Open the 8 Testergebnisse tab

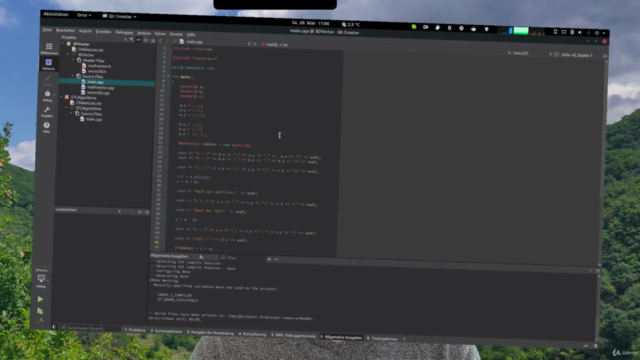point(382,338)
